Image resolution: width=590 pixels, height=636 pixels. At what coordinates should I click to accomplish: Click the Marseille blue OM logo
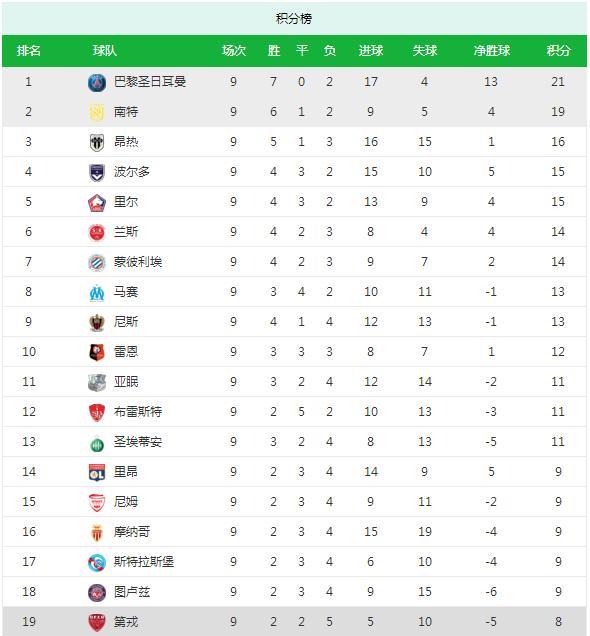[x=97, y=292]
